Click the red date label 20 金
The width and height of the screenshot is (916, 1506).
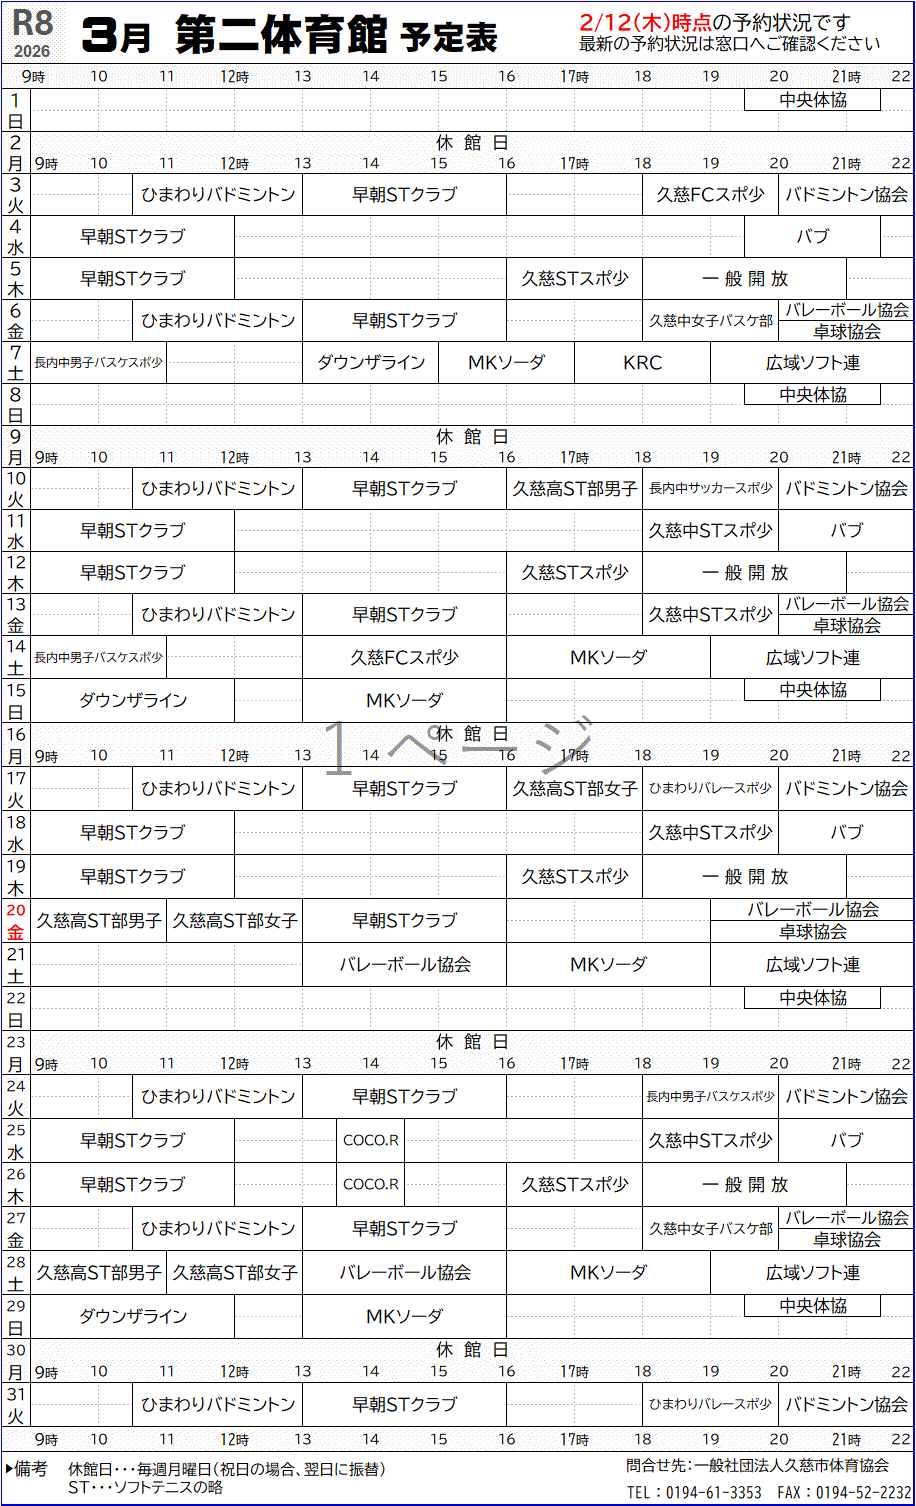point(16,921)
